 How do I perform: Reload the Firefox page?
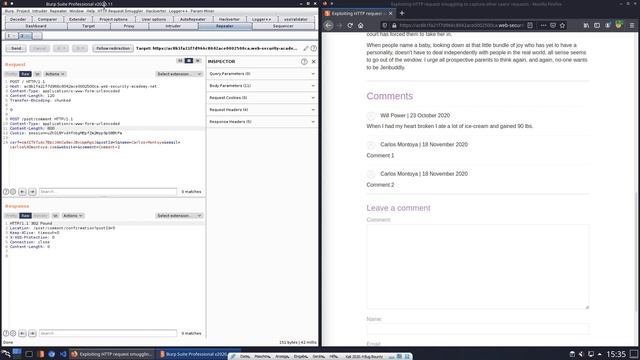(350, 25)
